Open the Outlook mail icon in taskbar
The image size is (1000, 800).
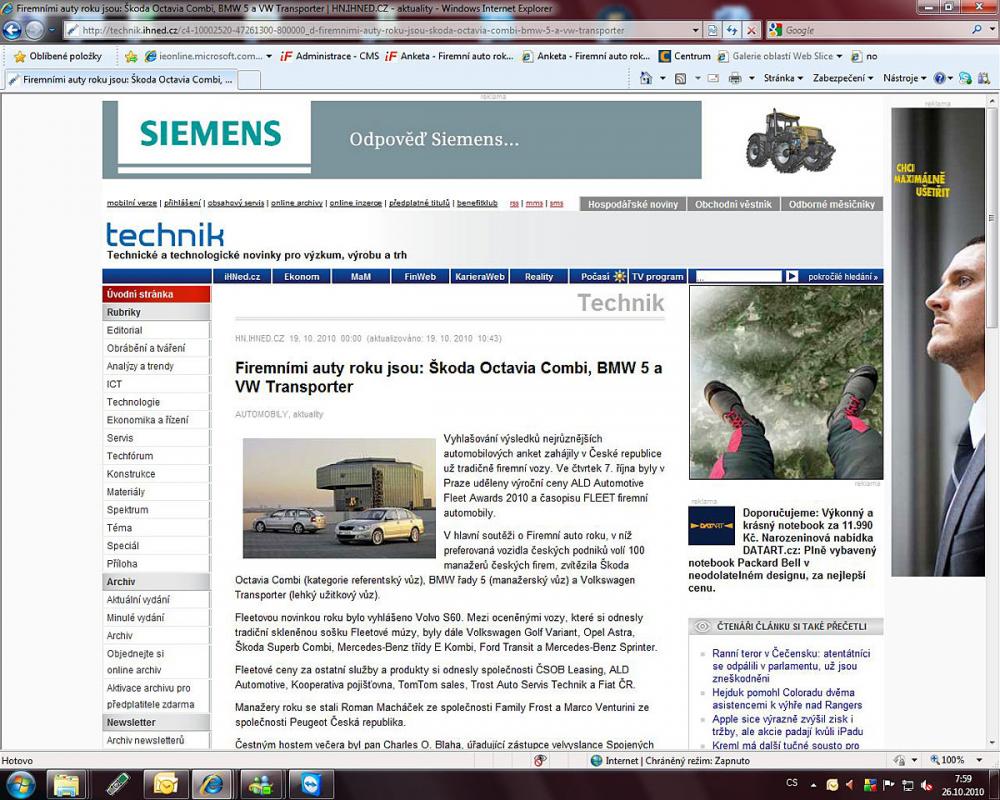(x=165, y=784)
